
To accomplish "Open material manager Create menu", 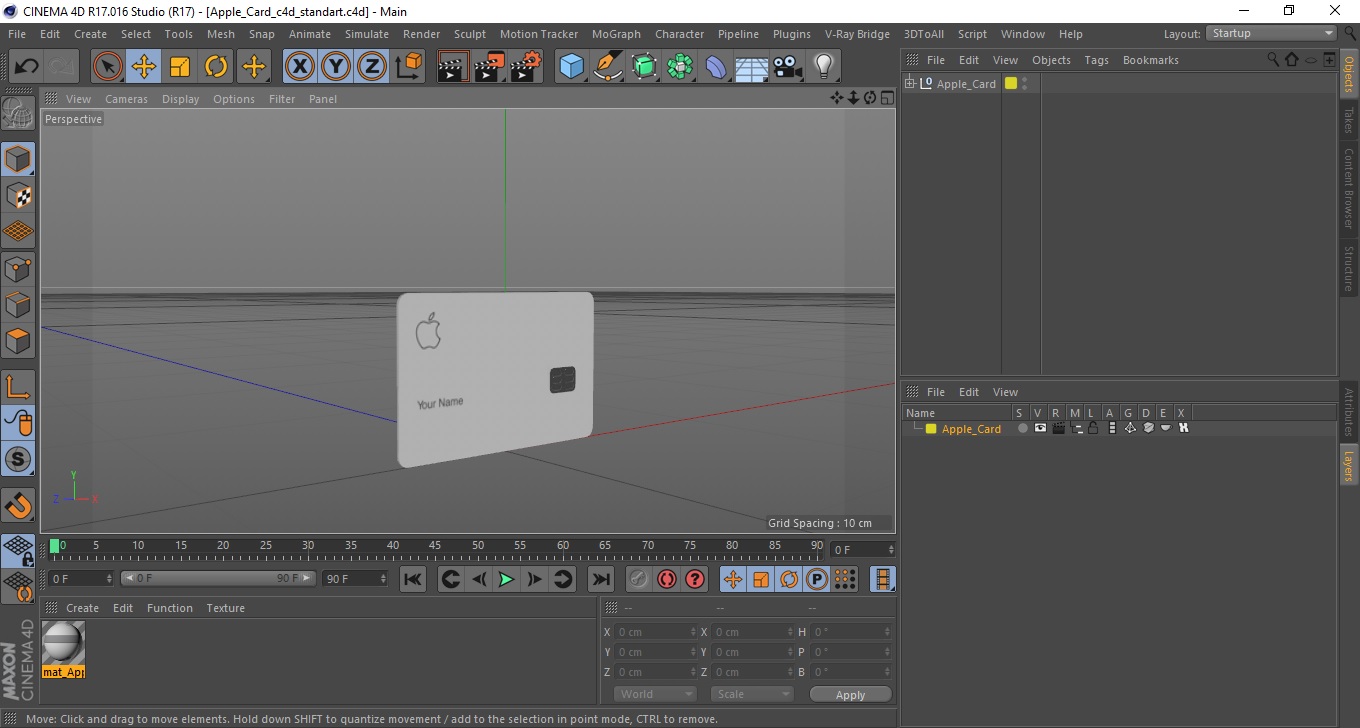I will (x=82, y=608).
